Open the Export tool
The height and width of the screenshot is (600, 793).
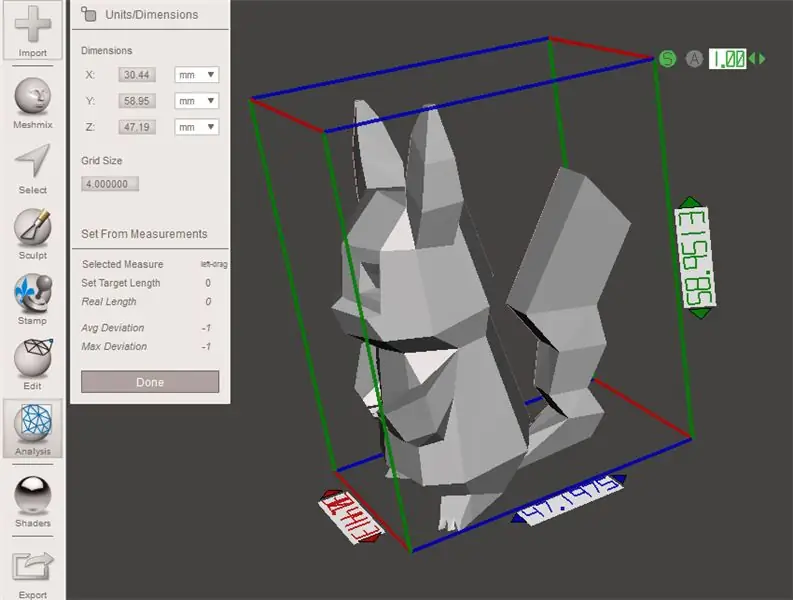tap(33, 575)
